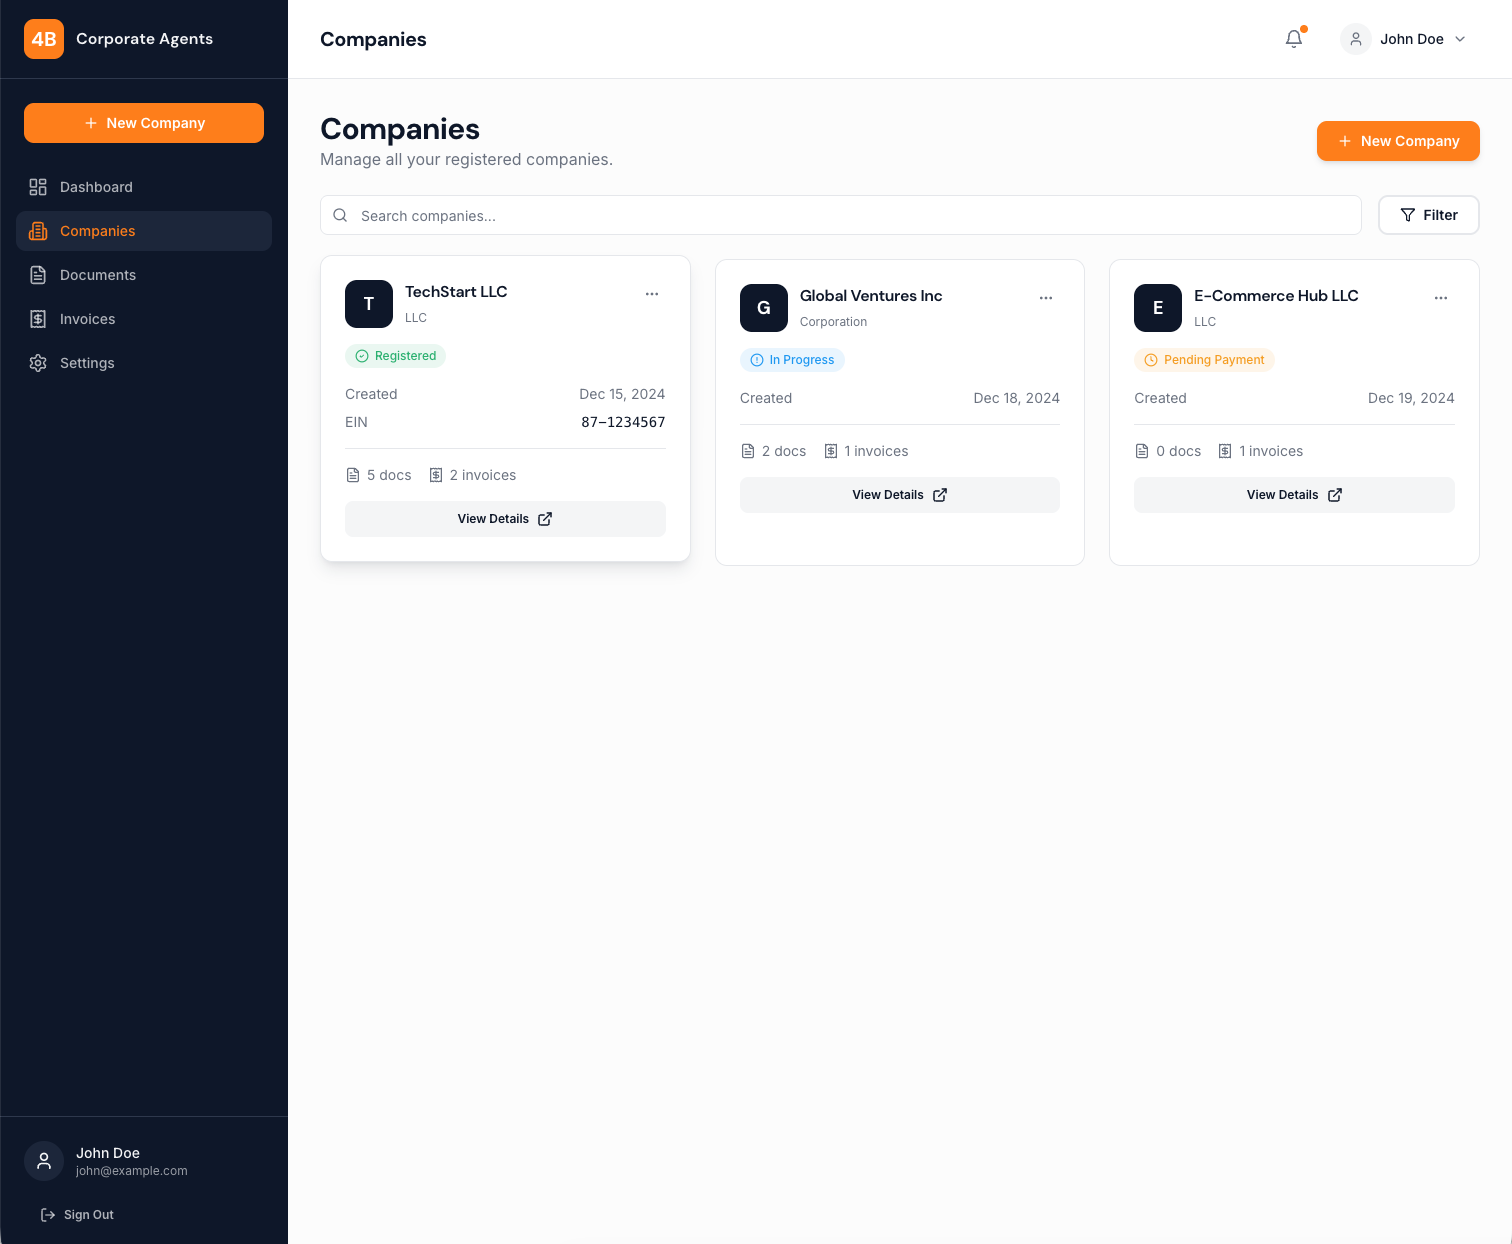Click the Registered status badge
This screenshot has height=1244, width=1512.
click(396, 356)
